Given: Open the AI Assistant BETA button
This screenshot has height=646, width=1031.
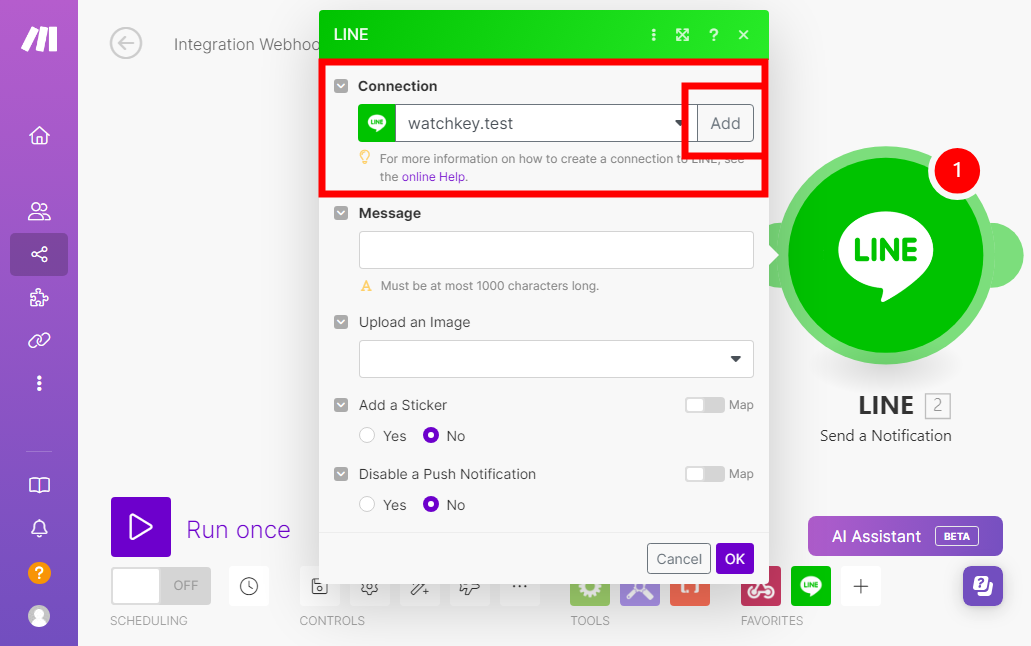Looking at the screenshot, I should click(905, 536).
